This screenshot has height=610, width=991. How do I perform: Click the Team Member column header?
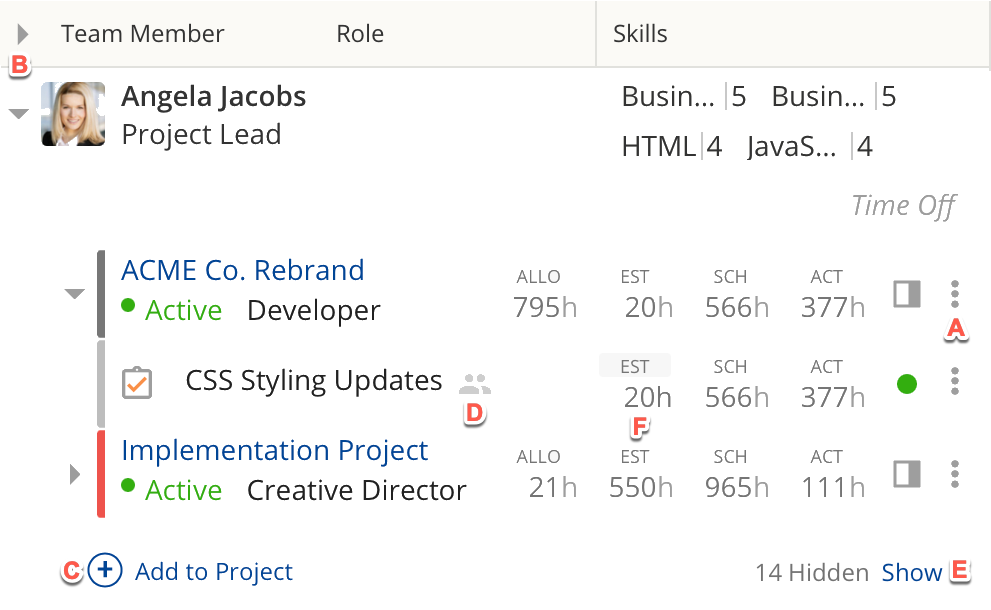(x=142, y=34)
